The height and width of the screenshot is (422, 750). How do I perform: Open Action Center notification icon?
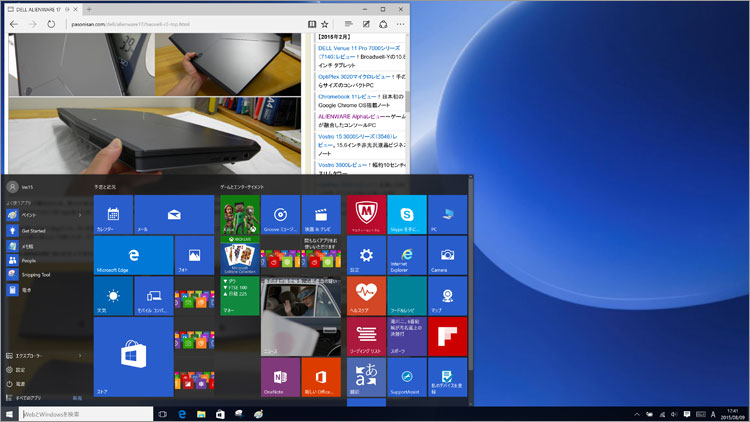tap(687, 414)
